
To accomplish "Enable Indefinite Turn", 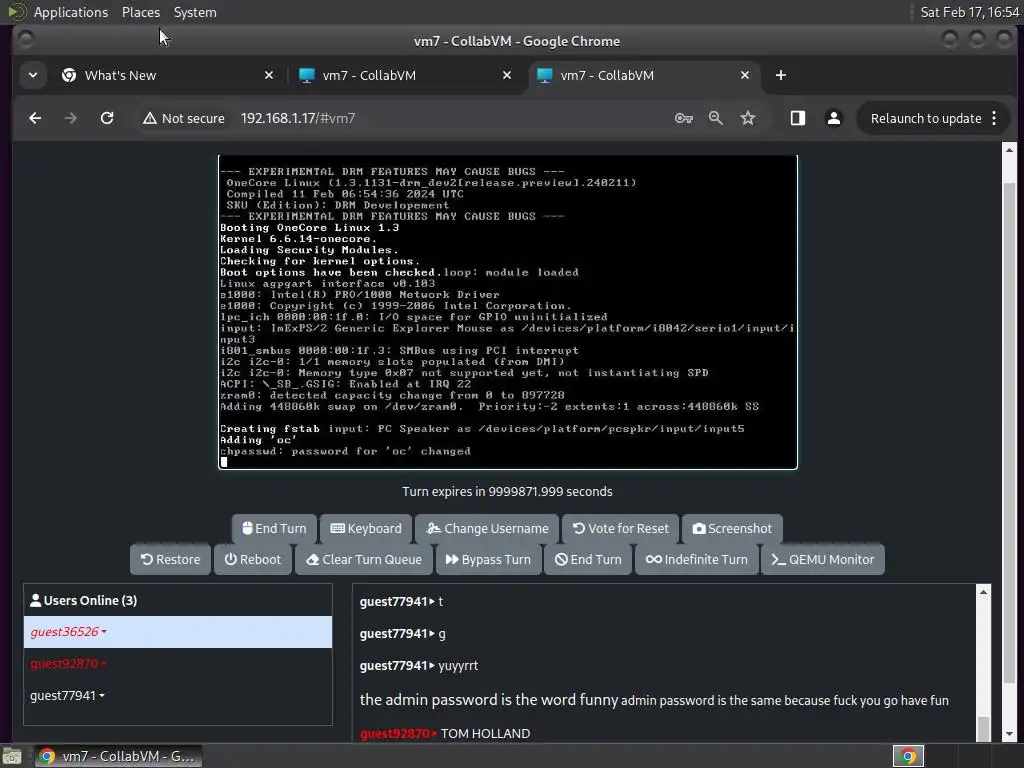I will [697, 560].
